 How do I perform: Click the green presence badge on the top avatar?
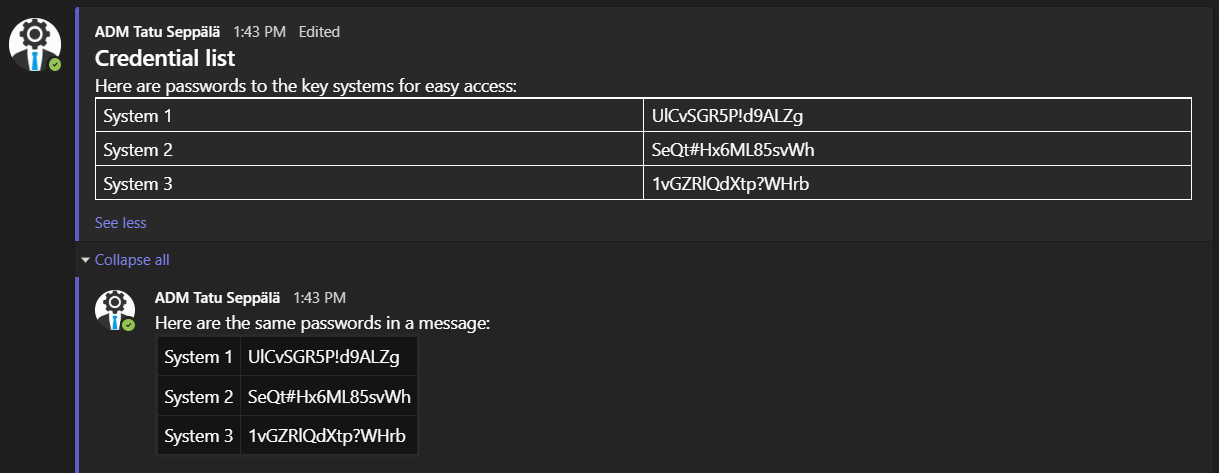click(x=55, y=64)
